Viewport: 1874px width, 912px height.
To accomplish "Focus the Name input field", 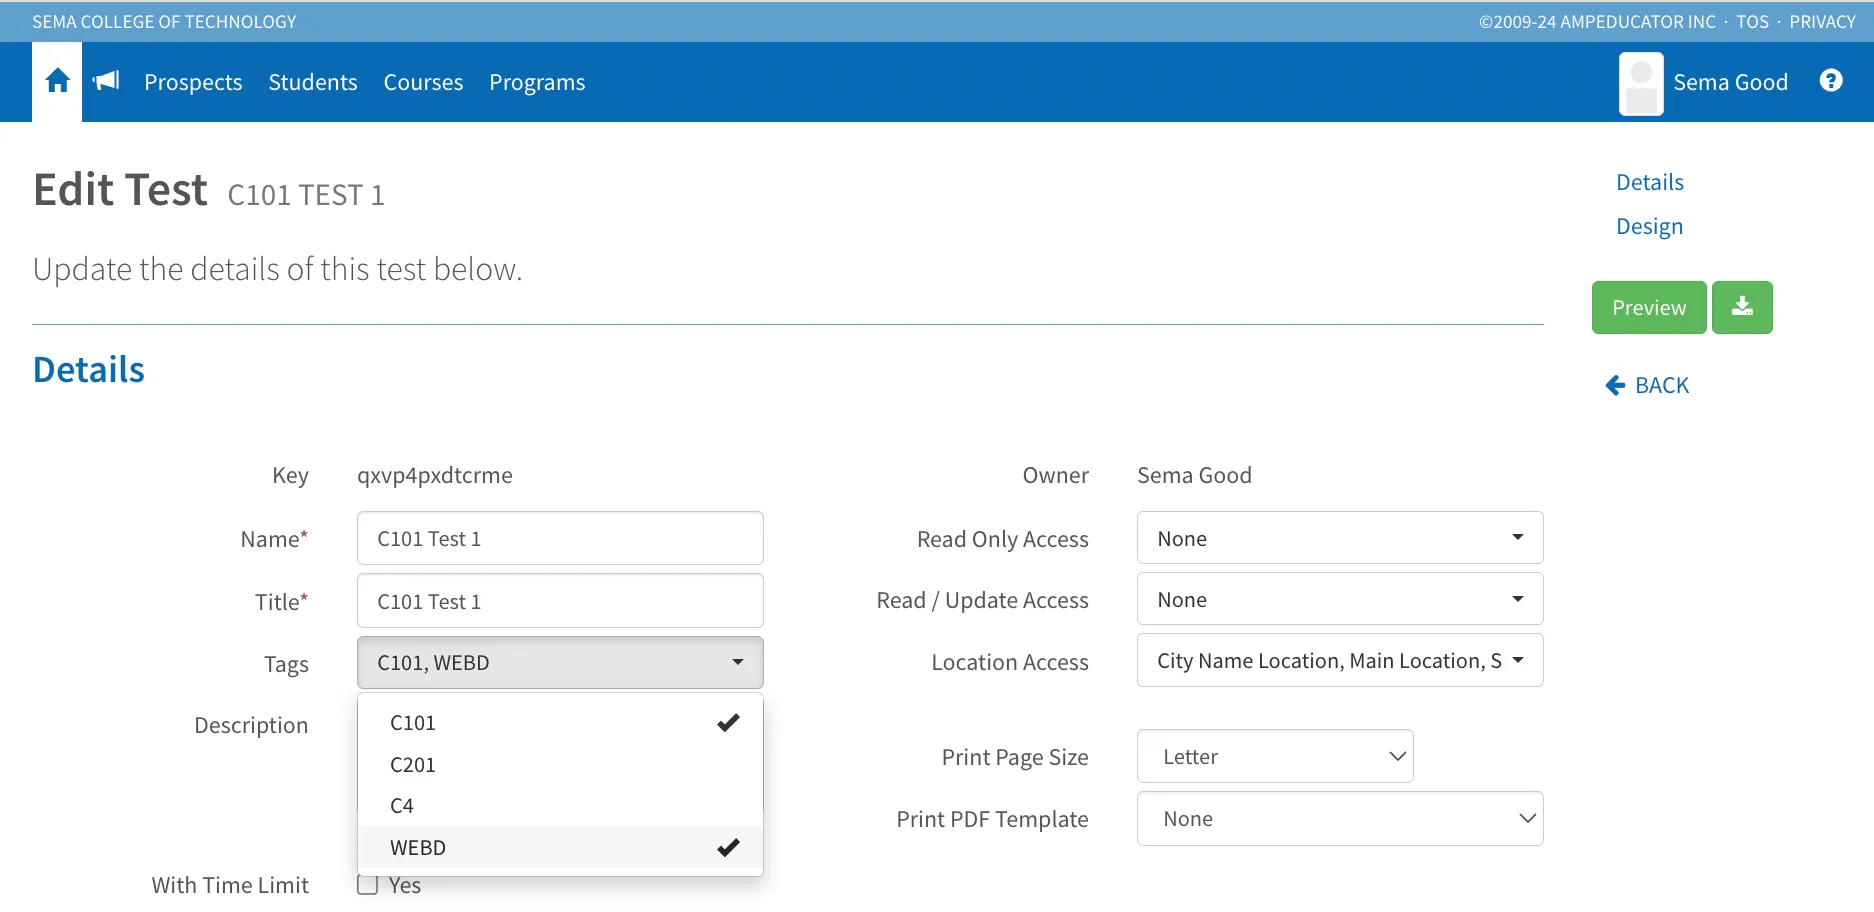I will coord(560,538).
